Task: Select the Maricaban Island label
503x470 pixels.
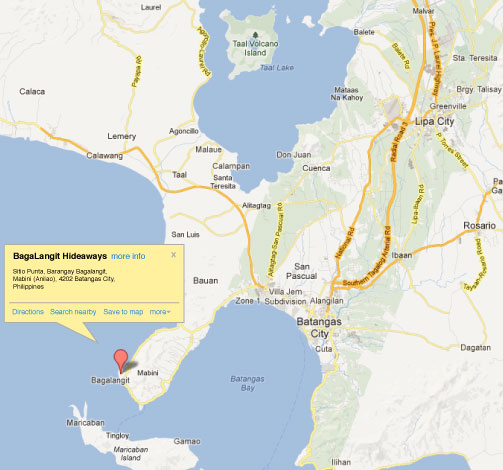Action: tap(131, 454)
